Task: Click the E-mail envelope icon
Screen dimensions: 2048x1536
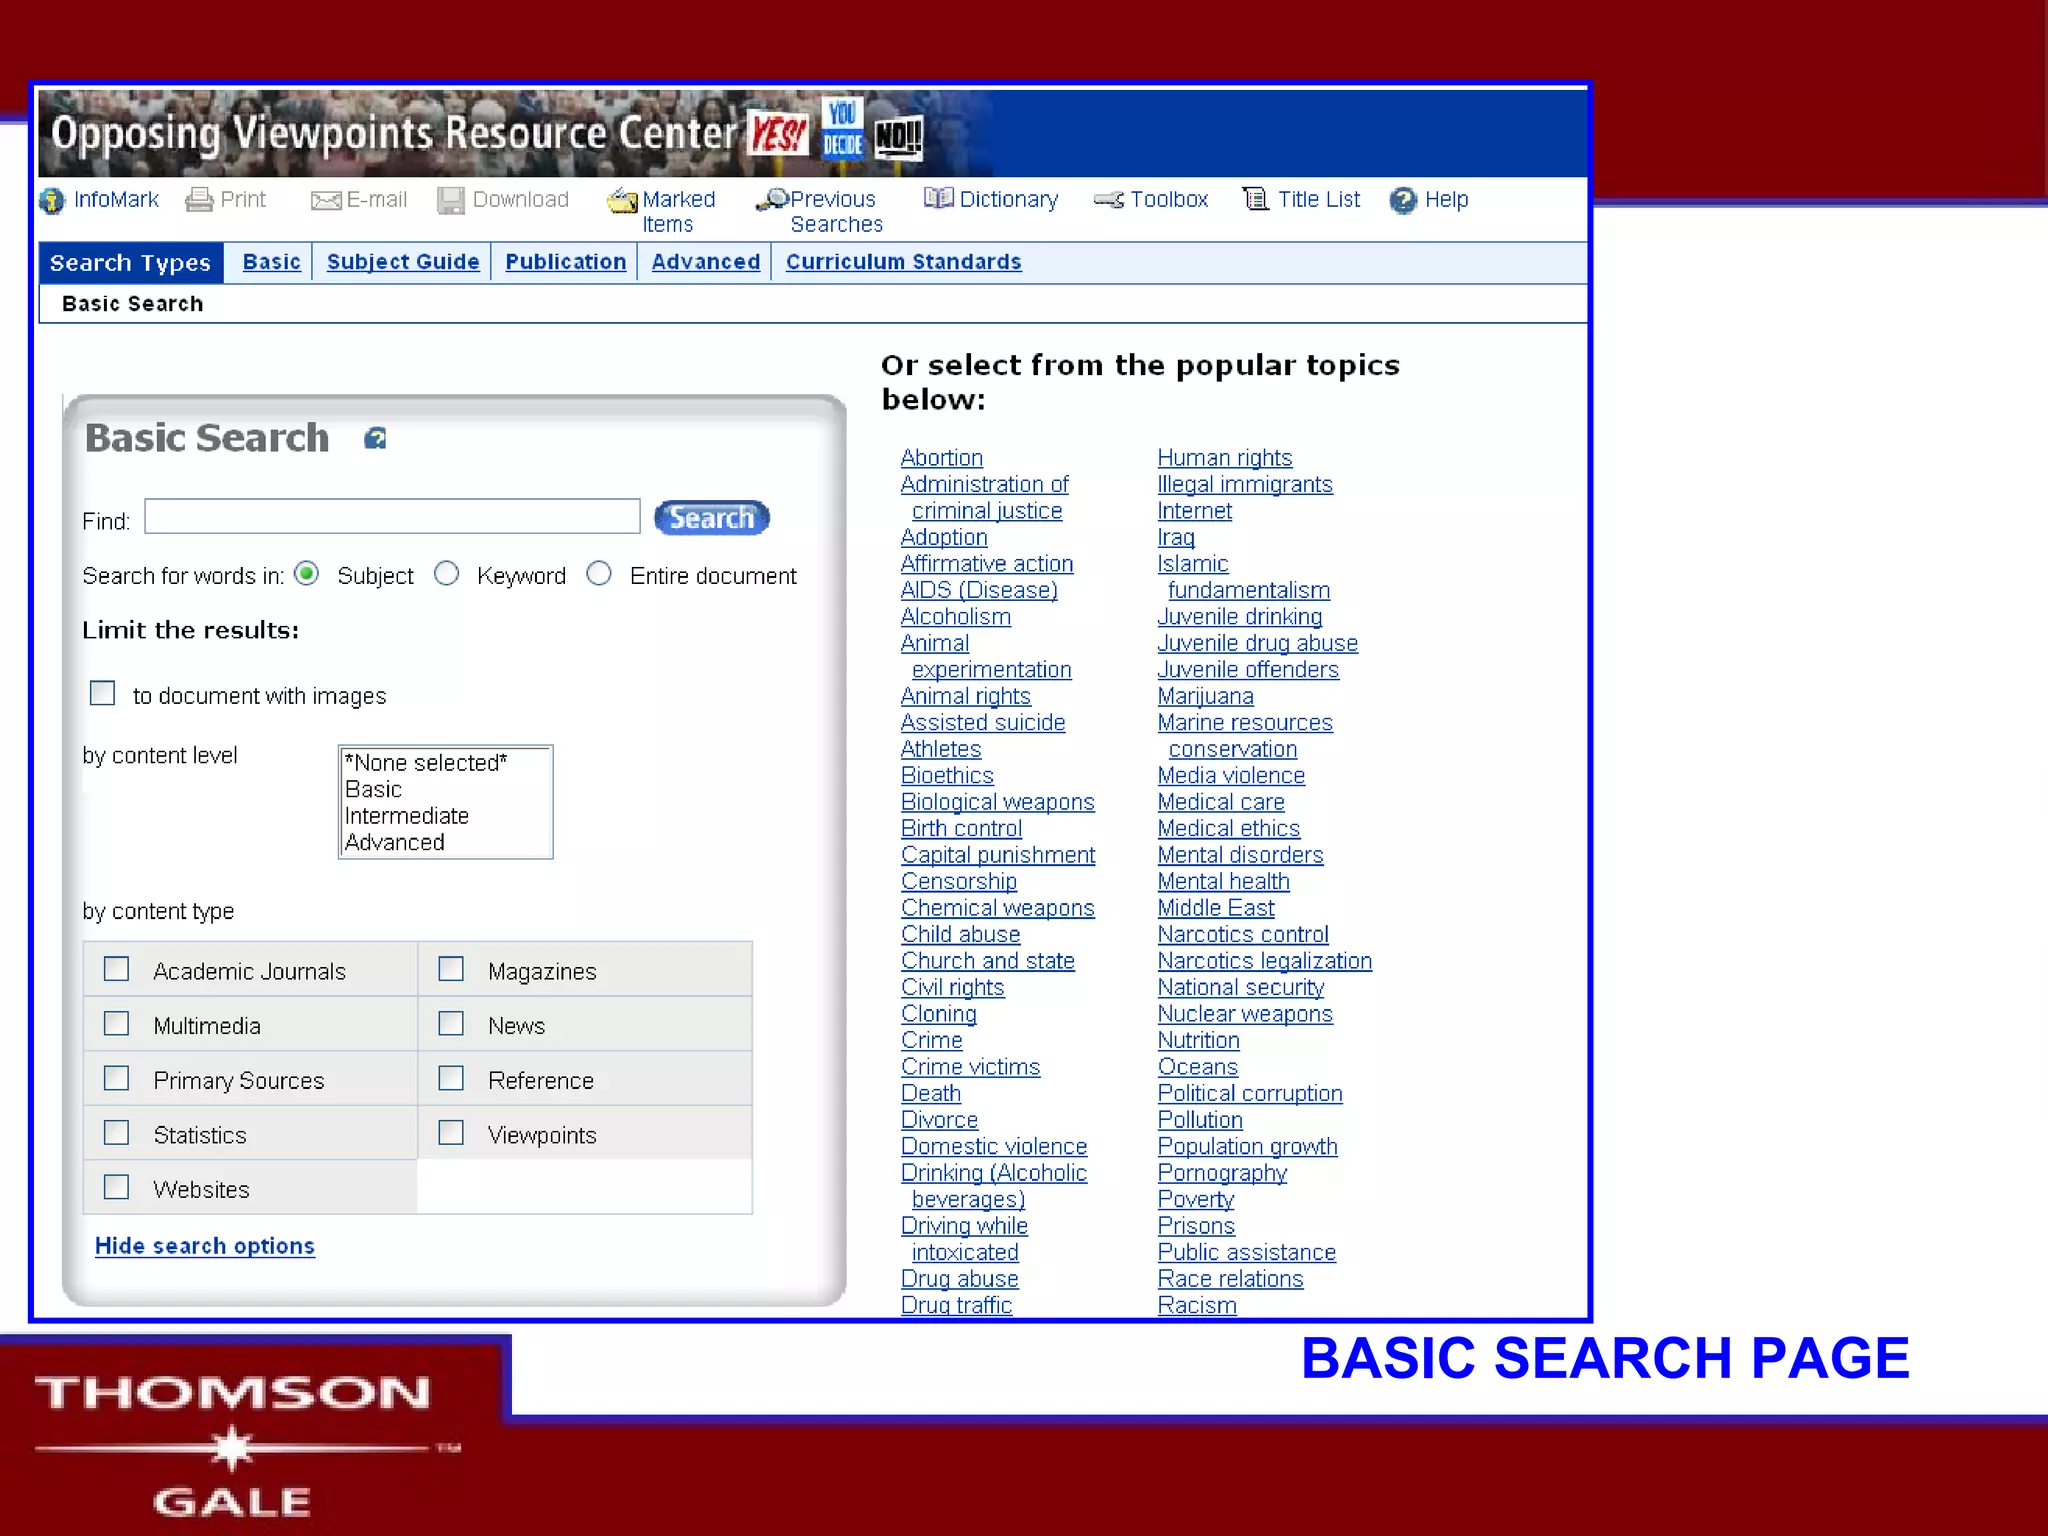Action: pyautogui.click(x=326, y=201)
